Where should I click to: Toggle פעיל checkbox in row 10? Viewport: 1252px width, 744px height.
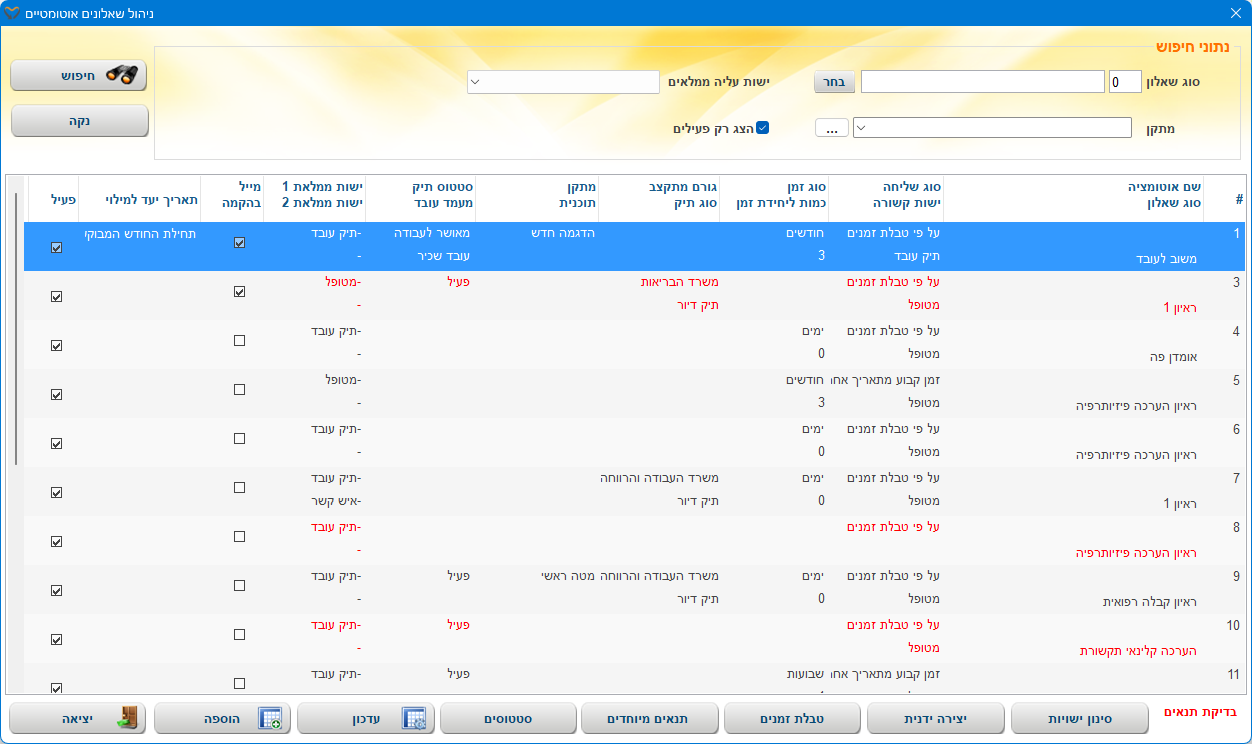[56, 639]
